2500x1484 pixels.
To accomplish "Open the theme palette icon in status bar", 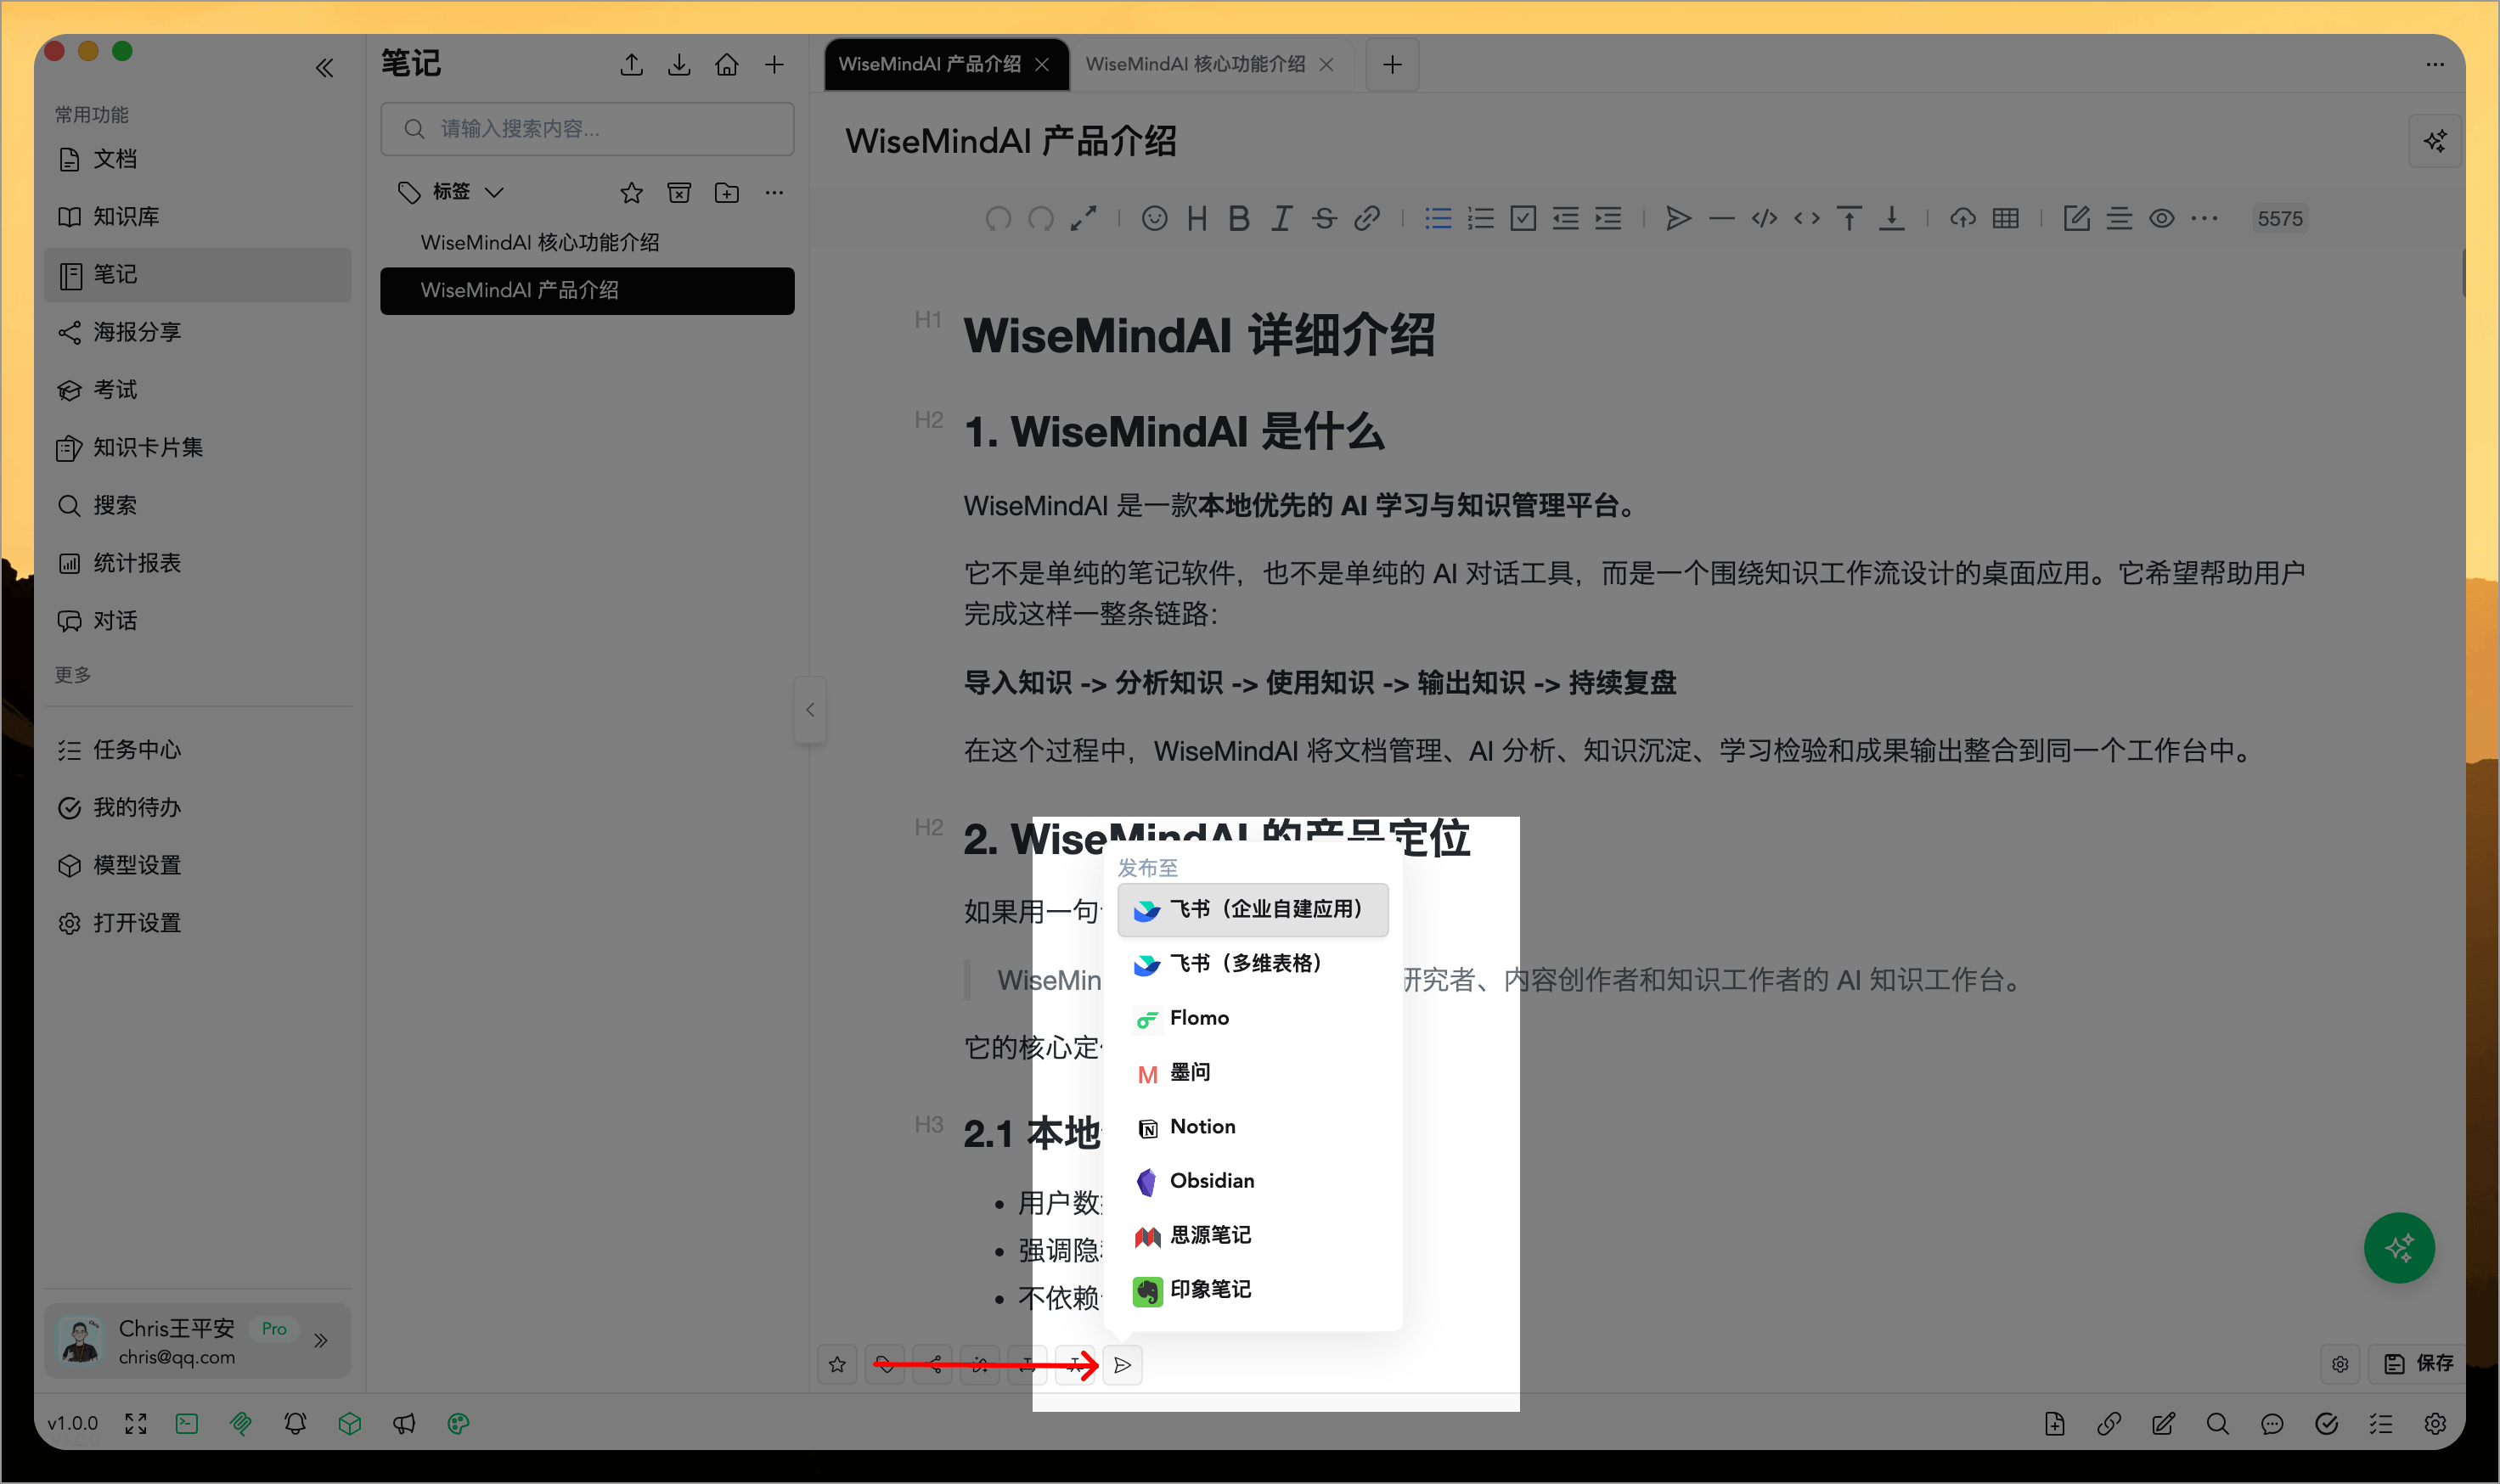I will tap(458, 1423).
